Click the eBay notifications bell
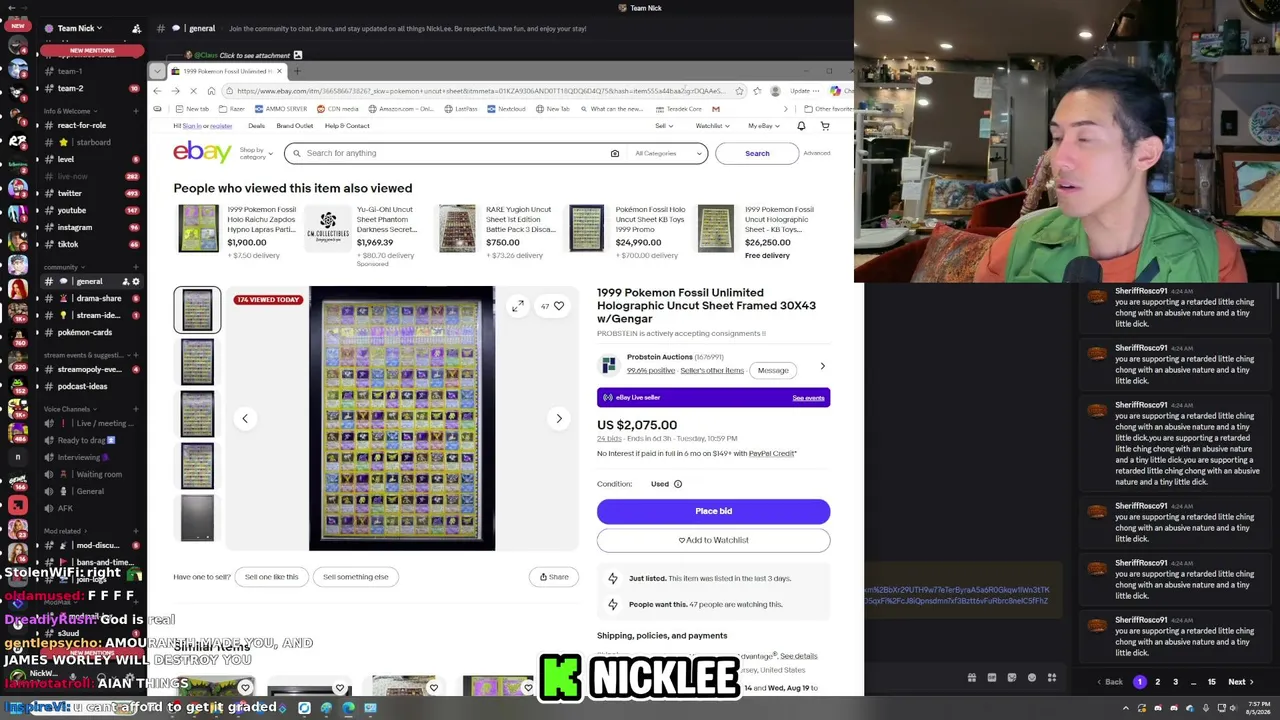 [801, 126]
